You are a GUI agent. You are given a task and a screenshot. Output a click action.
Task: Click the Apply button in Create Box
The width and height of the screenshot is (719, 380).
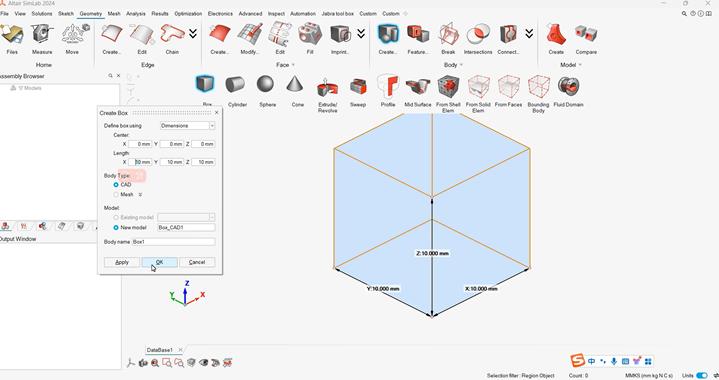coord(122,262)
